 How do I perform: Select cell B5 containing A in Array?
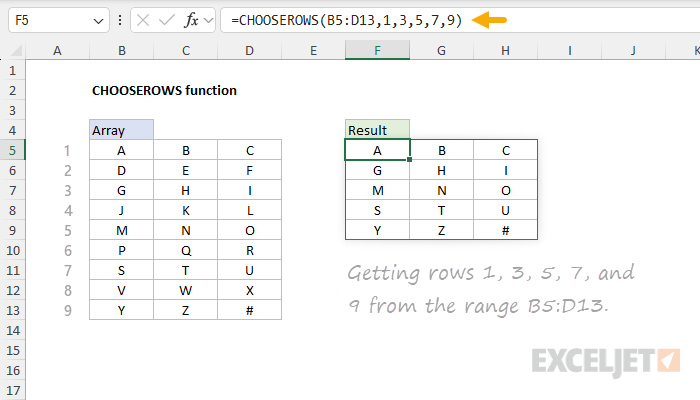click(121, 150)
